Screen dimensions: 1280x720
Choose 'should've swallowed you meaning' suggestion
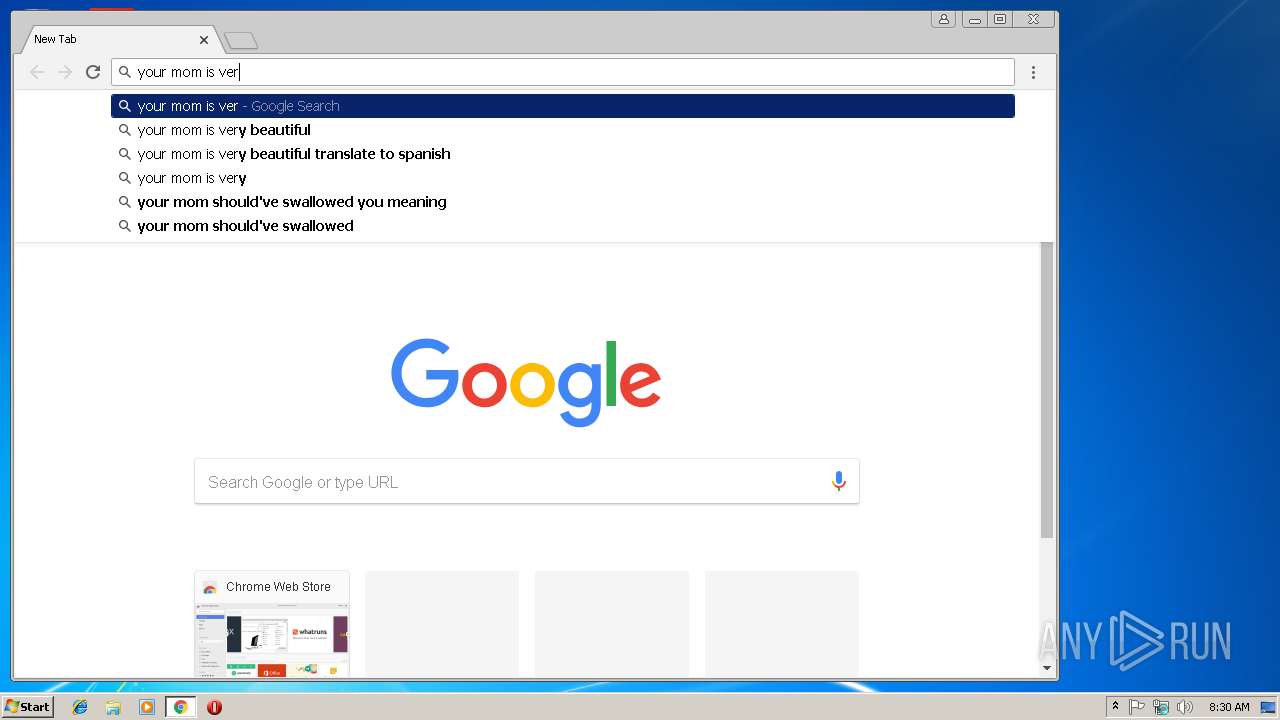pos(563,202)
